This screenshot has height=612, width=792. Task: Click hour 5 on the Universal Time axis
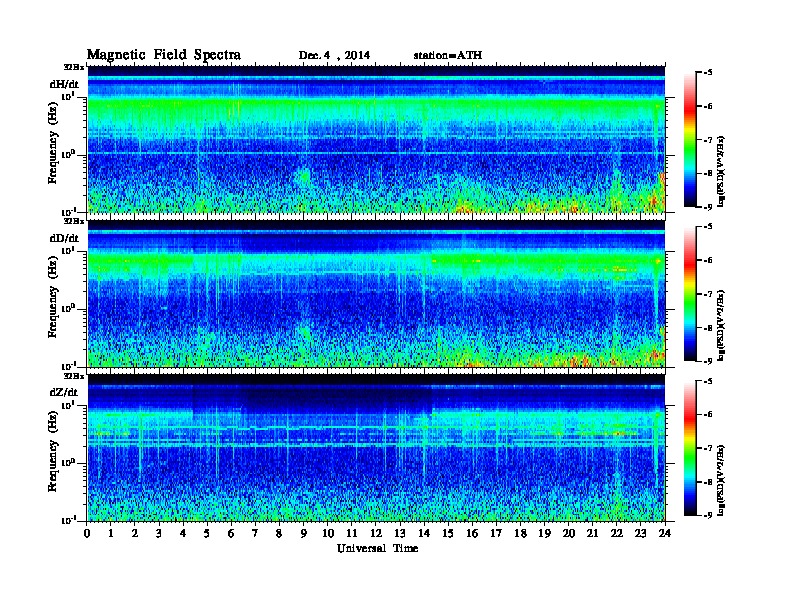[x=207, y=533]
